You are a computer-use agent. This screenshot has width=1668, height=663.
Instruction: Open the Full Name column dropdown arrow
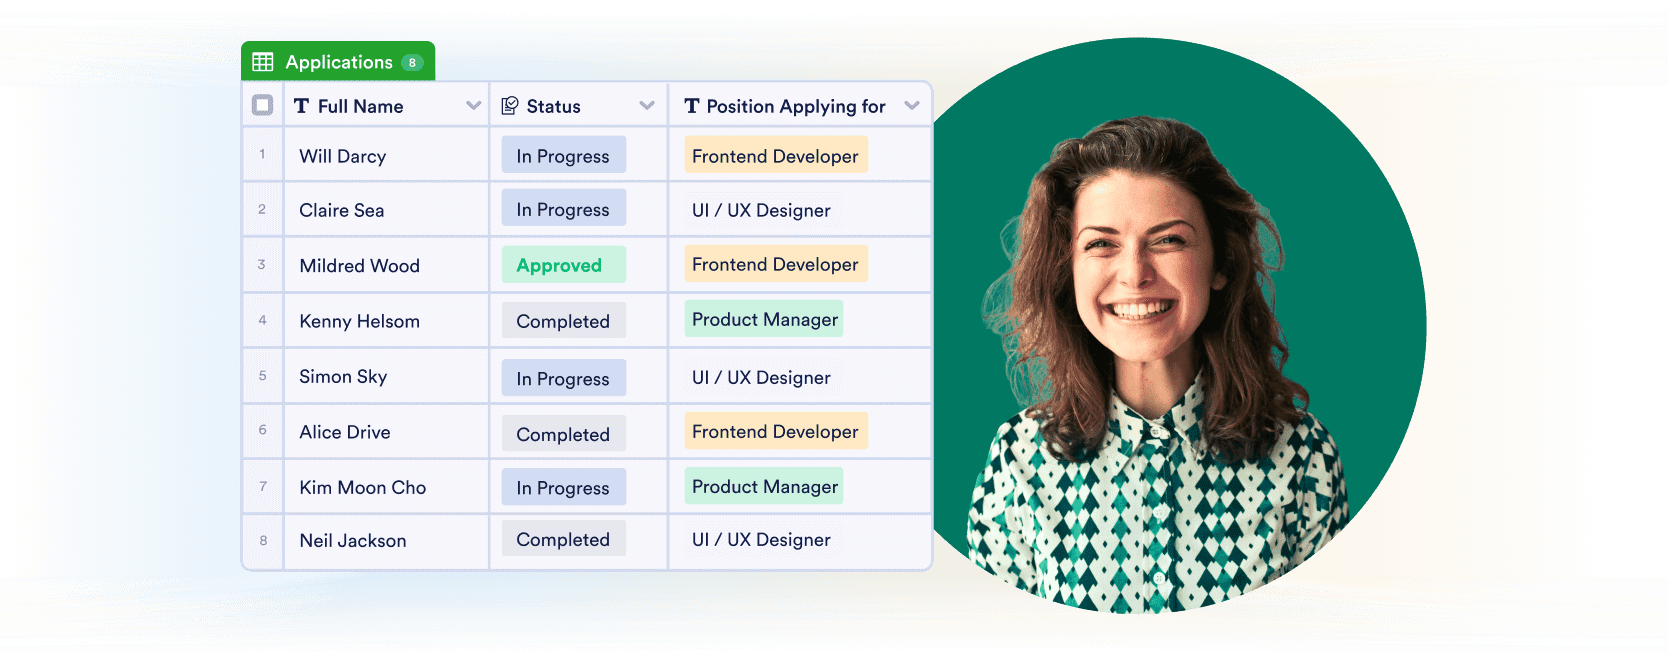(473, 106)
